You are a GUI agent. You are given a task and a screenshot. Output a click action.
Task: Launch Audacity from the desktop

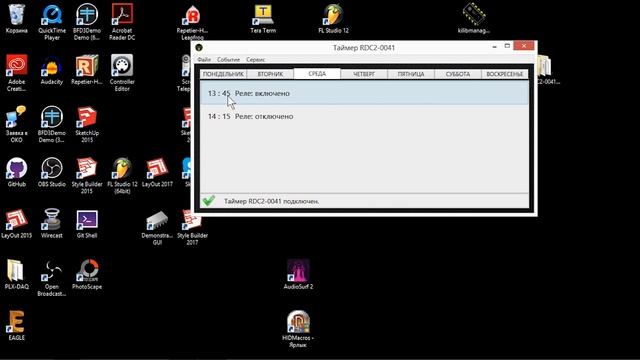coord(52,67)
